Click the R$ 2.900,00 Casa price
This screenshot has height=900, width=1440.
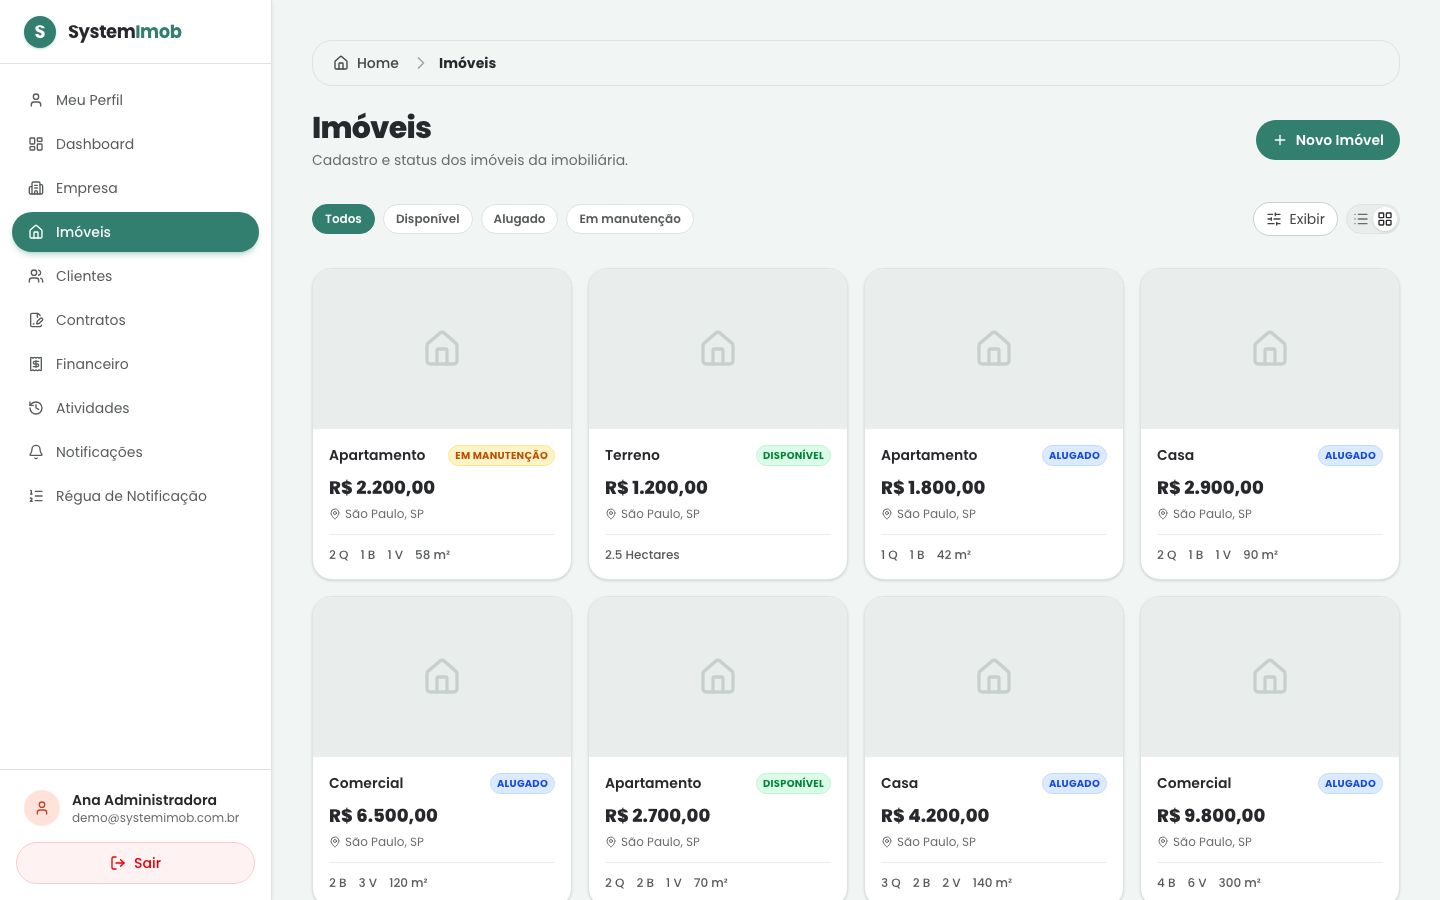point(1210,488)
